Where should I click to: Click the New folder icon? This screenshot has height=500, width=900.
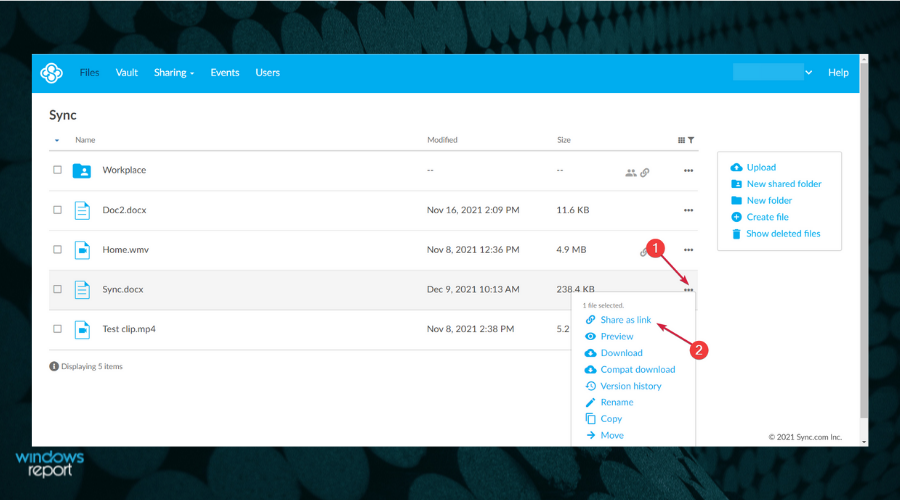point(736,200)
